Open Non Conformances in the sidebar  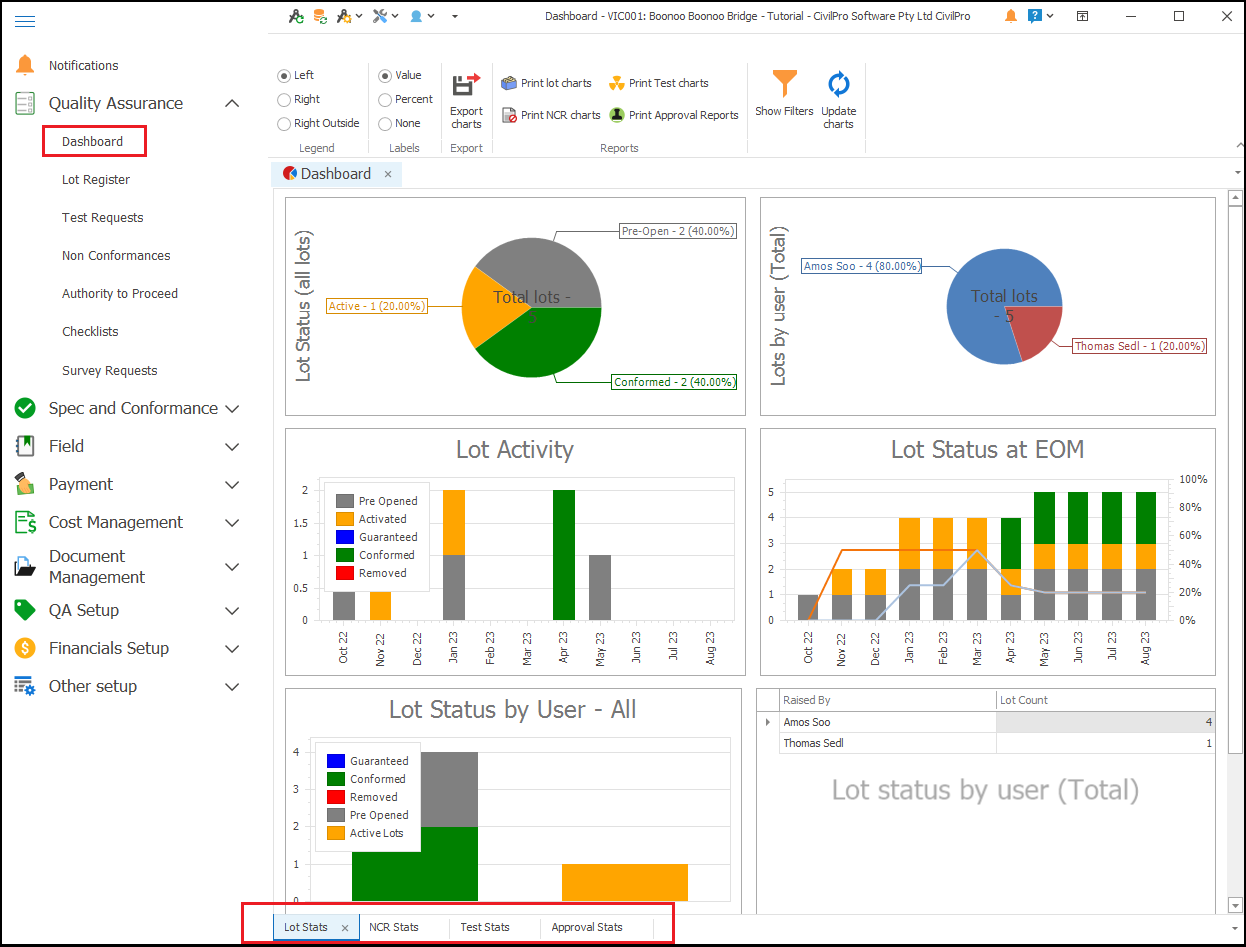click(x=116, y=256)
